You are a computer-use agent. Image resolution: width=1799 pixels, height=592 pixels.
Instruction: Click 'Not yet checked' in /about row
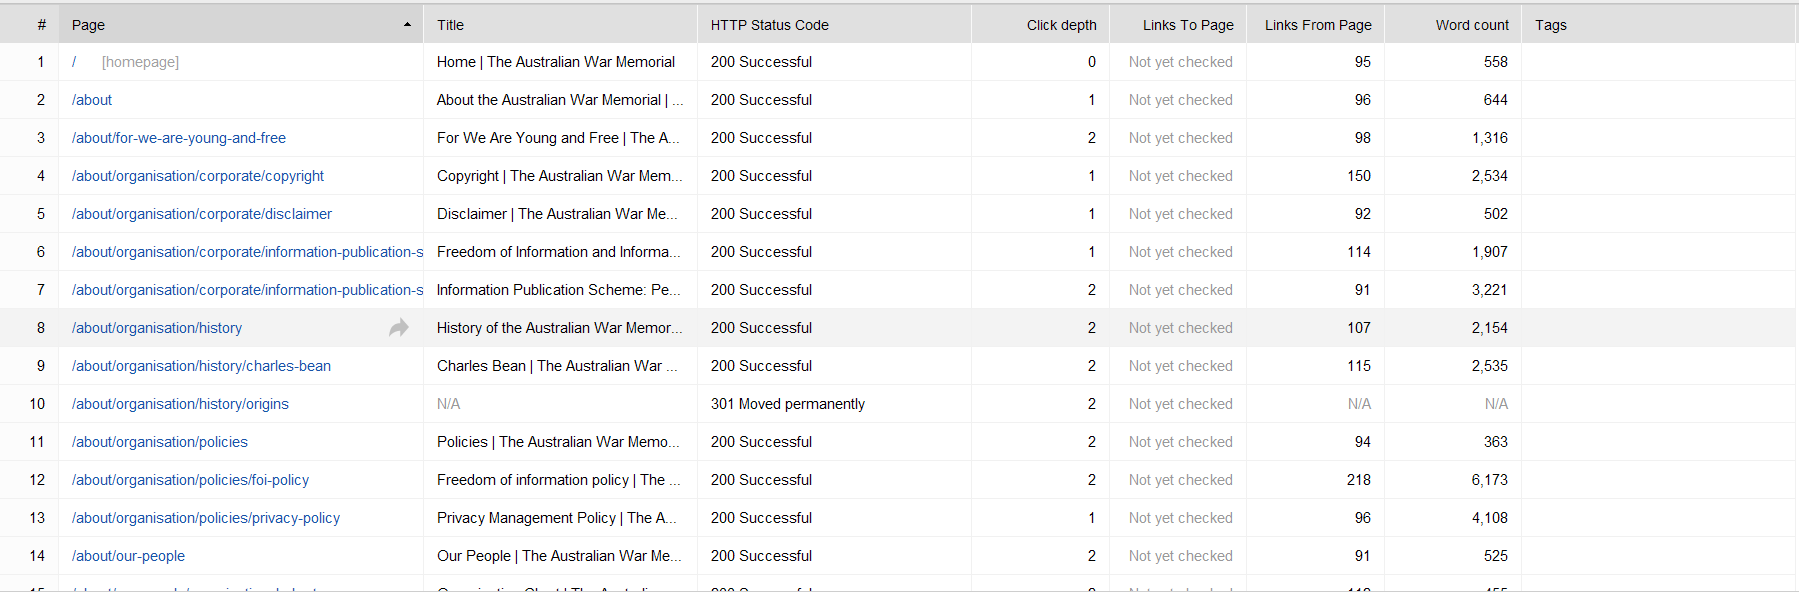pos(1181,100)
